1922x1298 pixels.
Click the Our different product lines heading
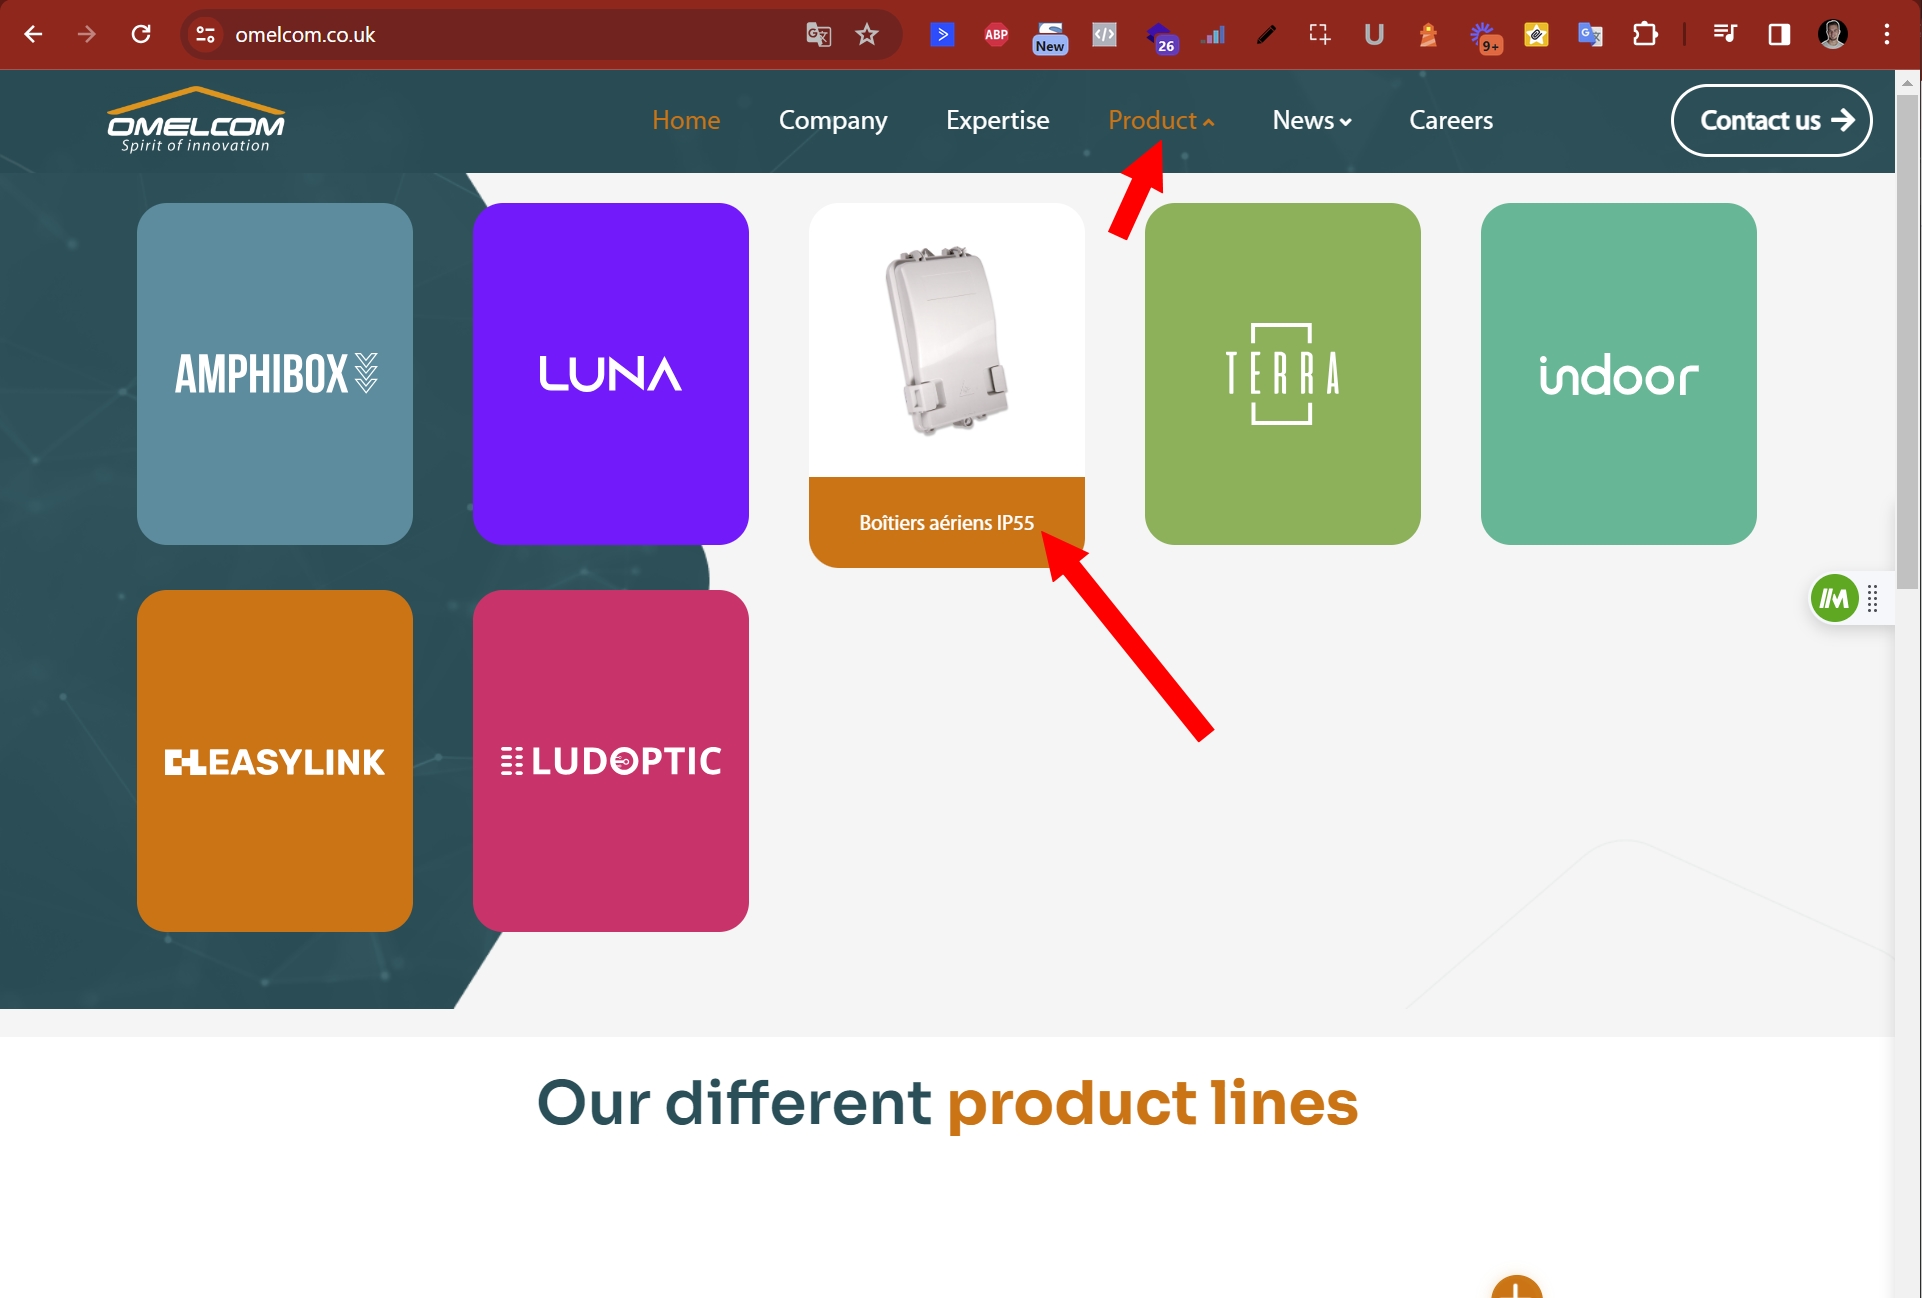pos(947,1103)
